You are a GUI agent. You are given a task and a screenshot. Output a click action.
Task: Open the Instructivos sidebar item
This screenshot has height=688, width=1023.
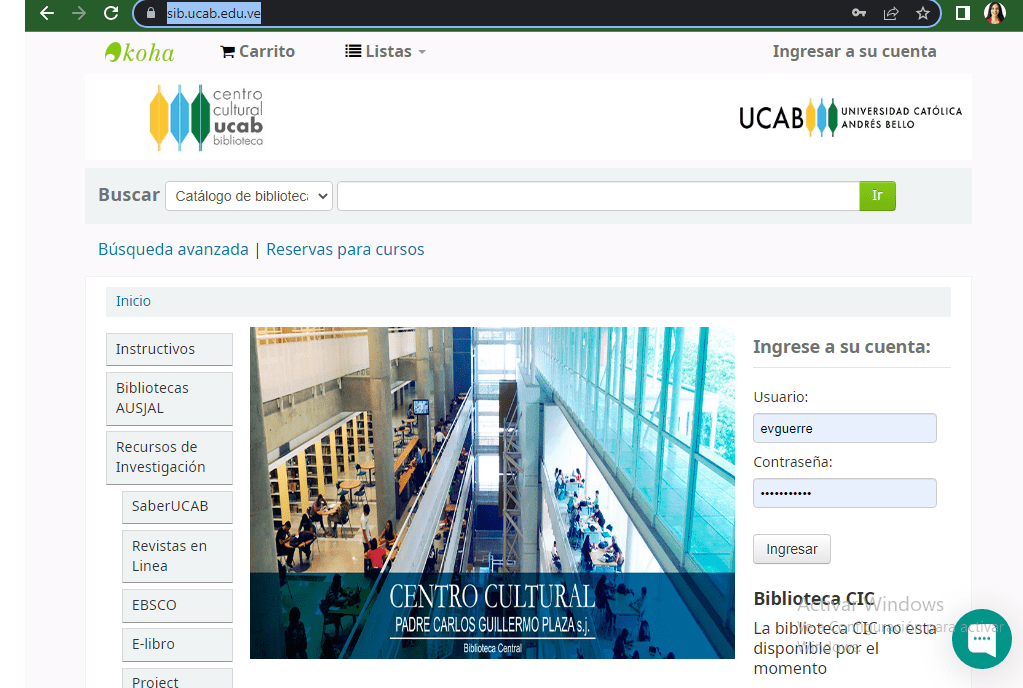[170, 350]
